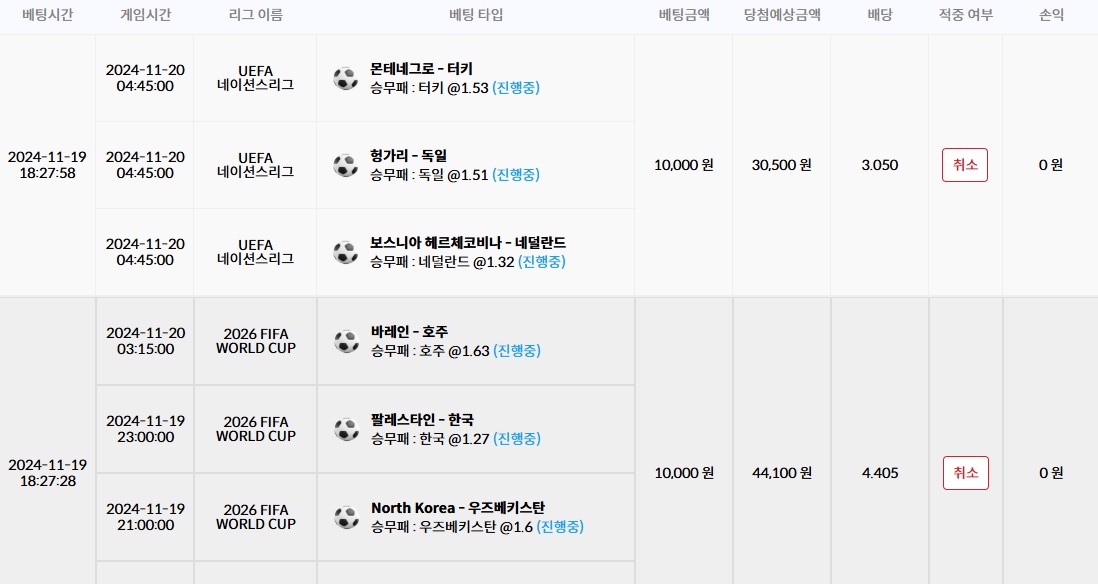This screenshot has height=584, width=1098.
Task: Open the 진행중 status of 한국 @1.27
Action: [x=517, y=439]
